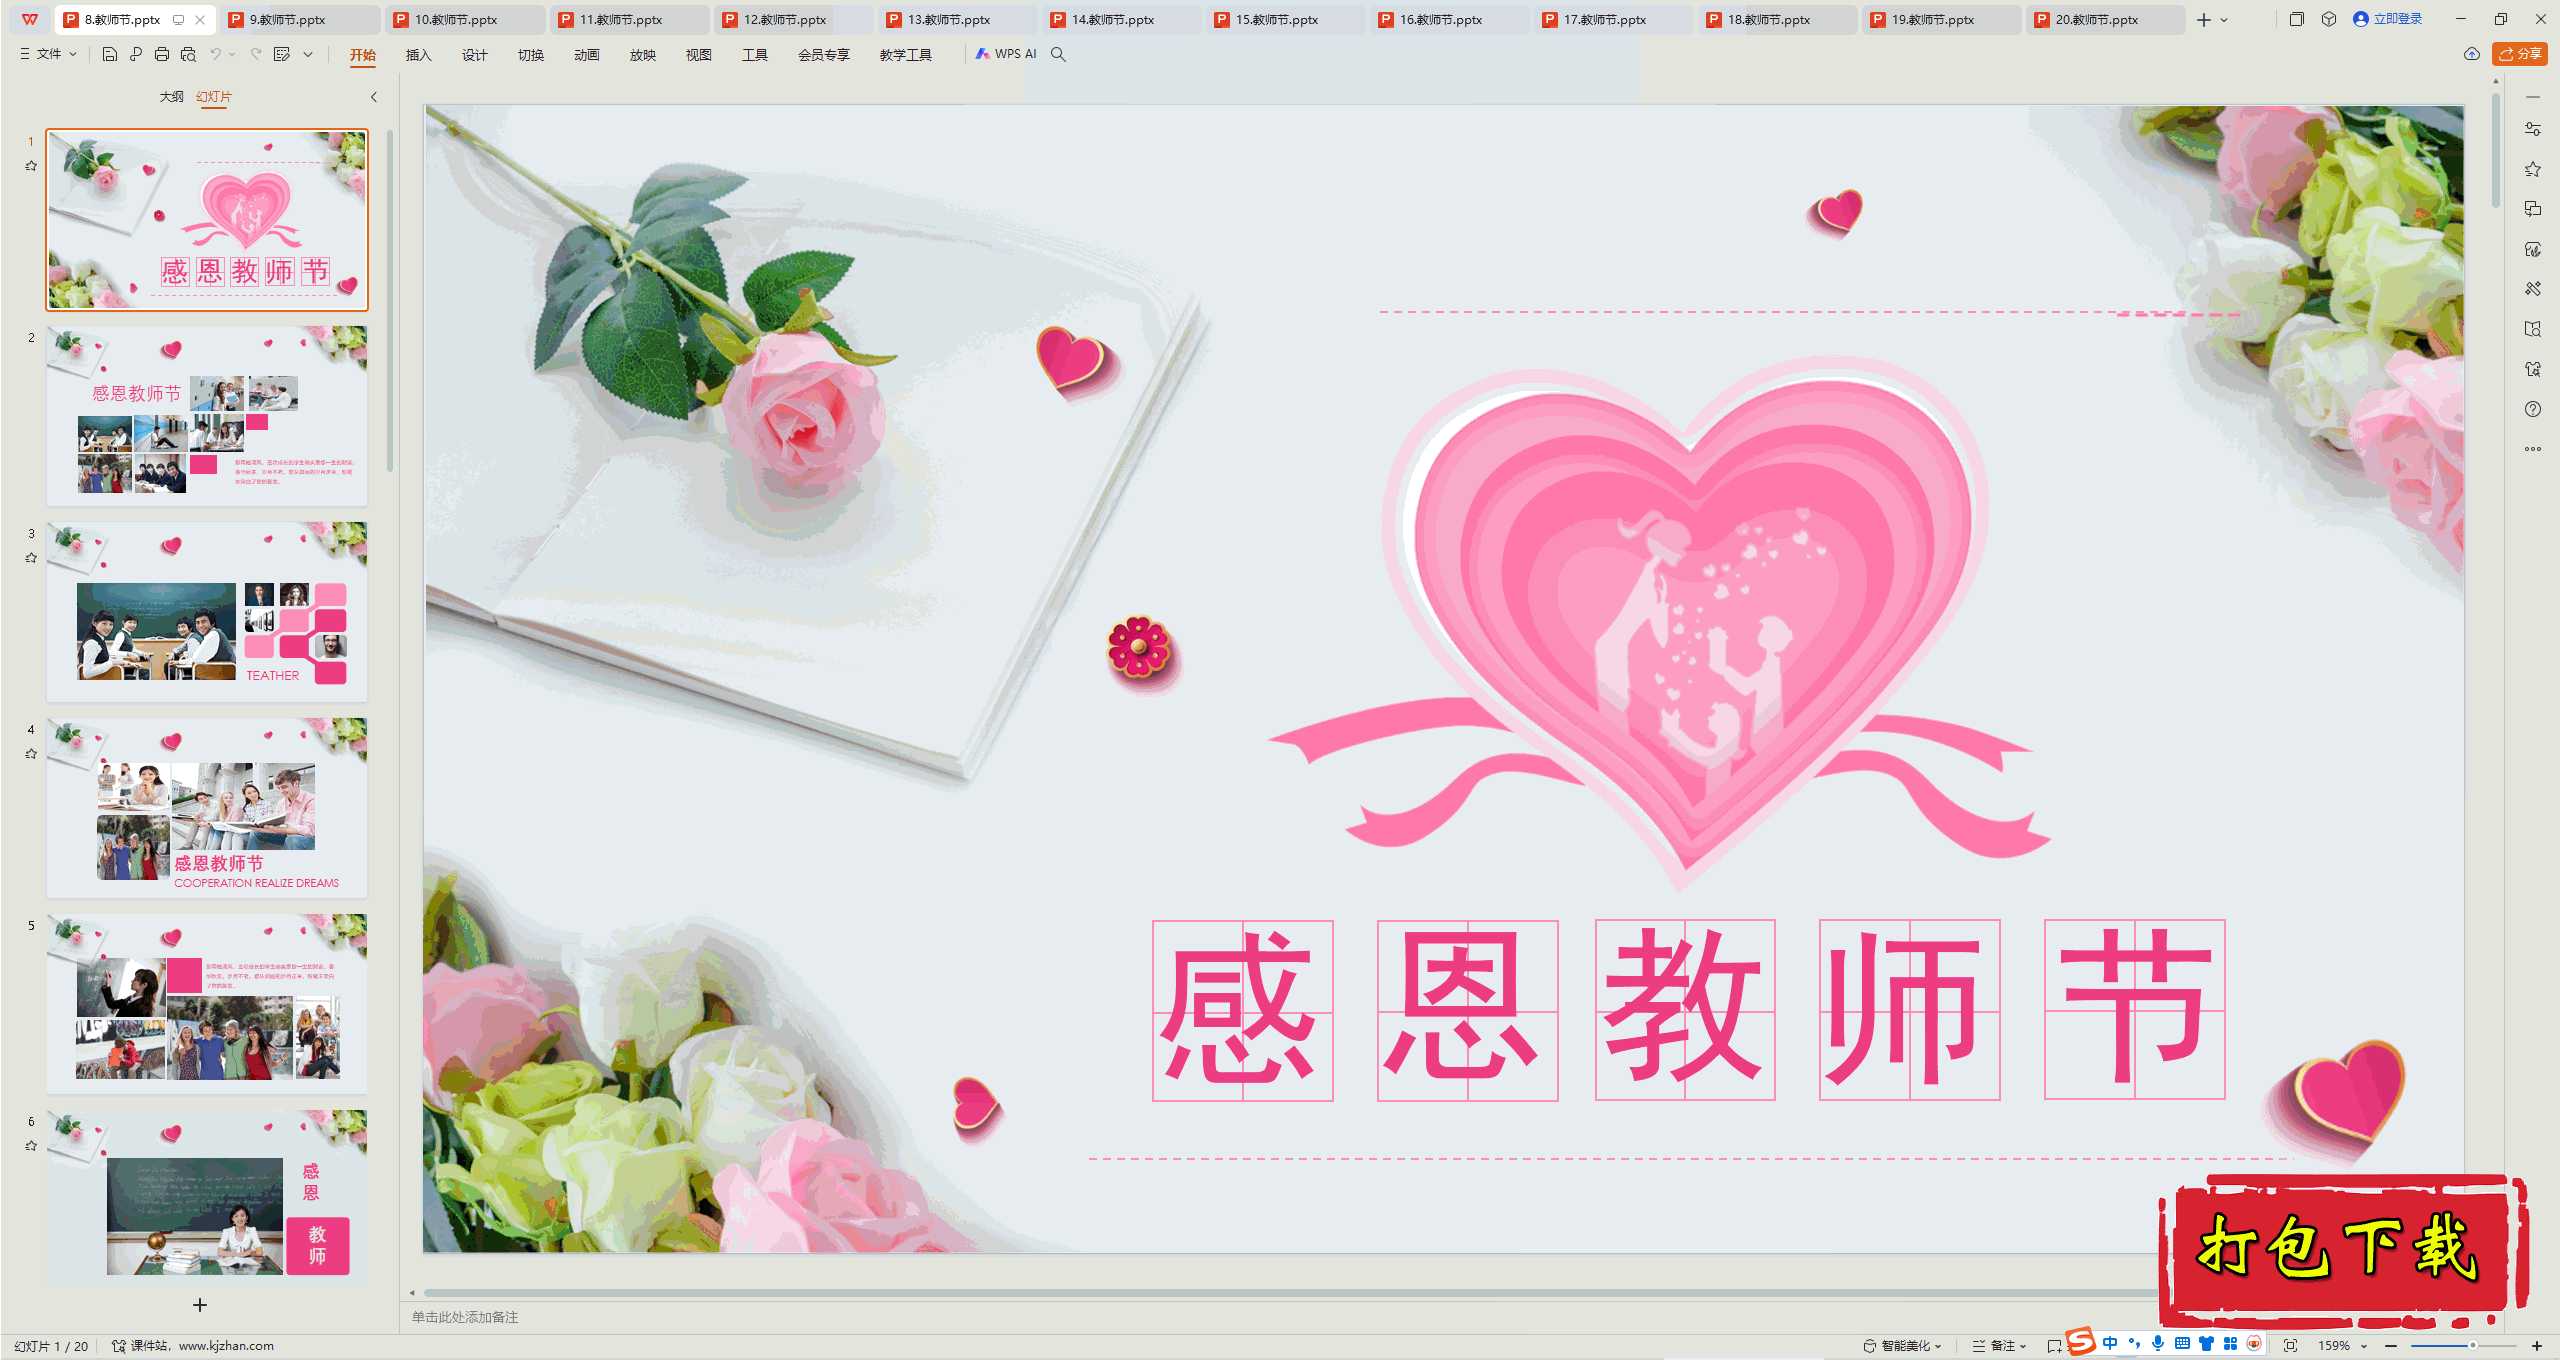The image size is (2560, 1360).
Task: Switch to the 20.教师节.pptx document tab
Action: click(x=2106, y=19)
